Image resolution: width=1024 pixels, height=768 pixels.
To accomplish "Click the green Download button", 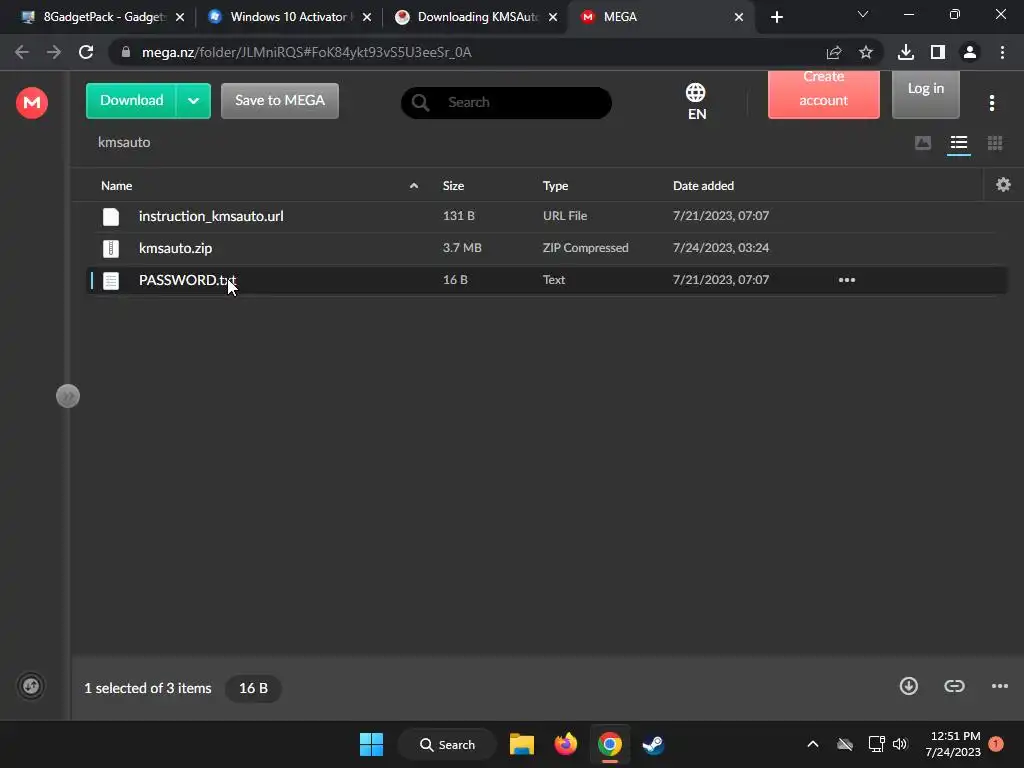I will tap(131, 101).
